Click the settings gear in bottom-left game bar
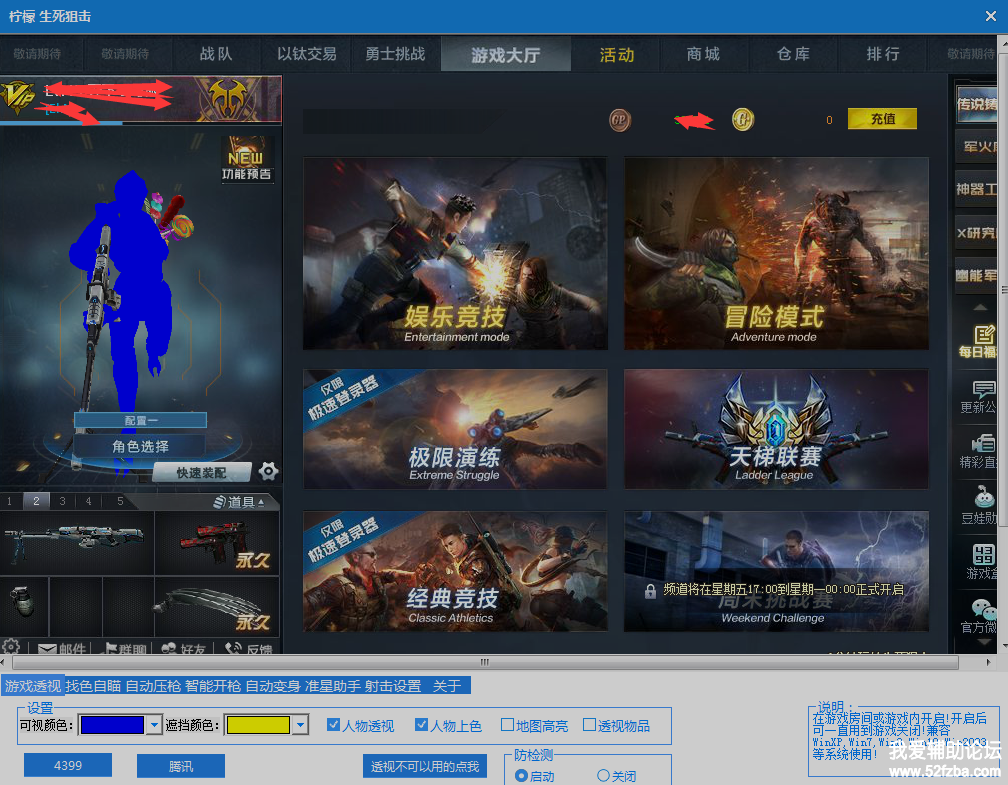Image resolution: width=1008 pixels, height=785 pixels. pyautogui.click(x=11, y=647)
